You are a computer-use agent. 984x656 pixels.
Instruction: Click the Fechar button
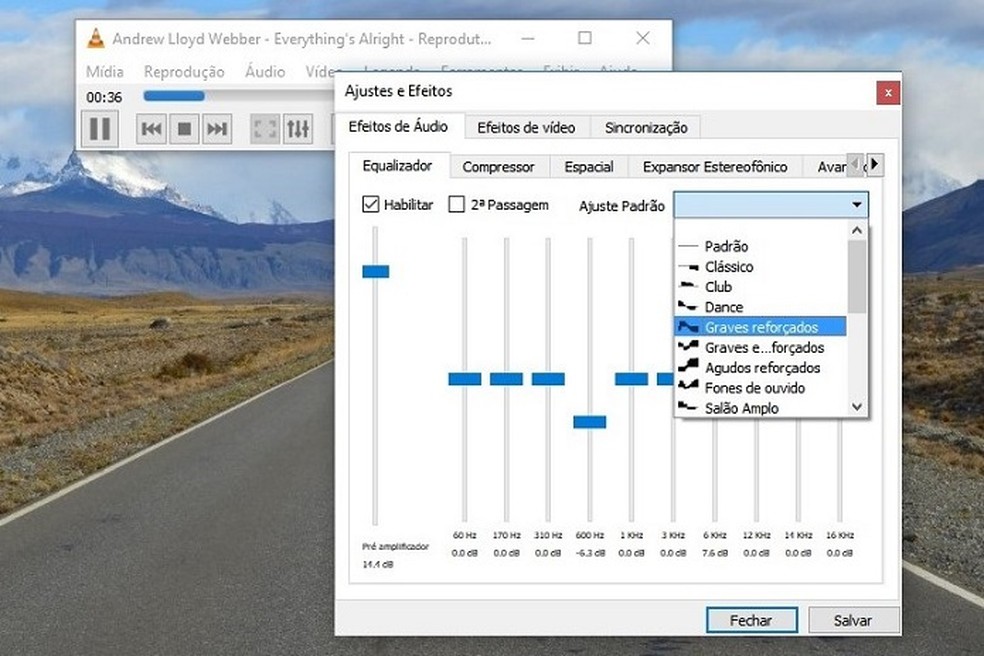click(x=752, y=620)
